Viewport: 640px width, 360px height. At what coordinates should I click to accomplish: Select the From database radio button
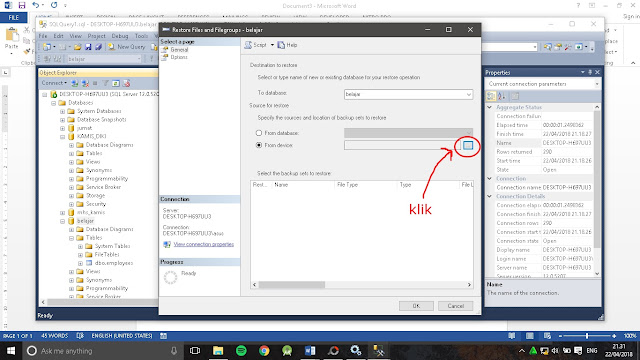pos(259,133)
